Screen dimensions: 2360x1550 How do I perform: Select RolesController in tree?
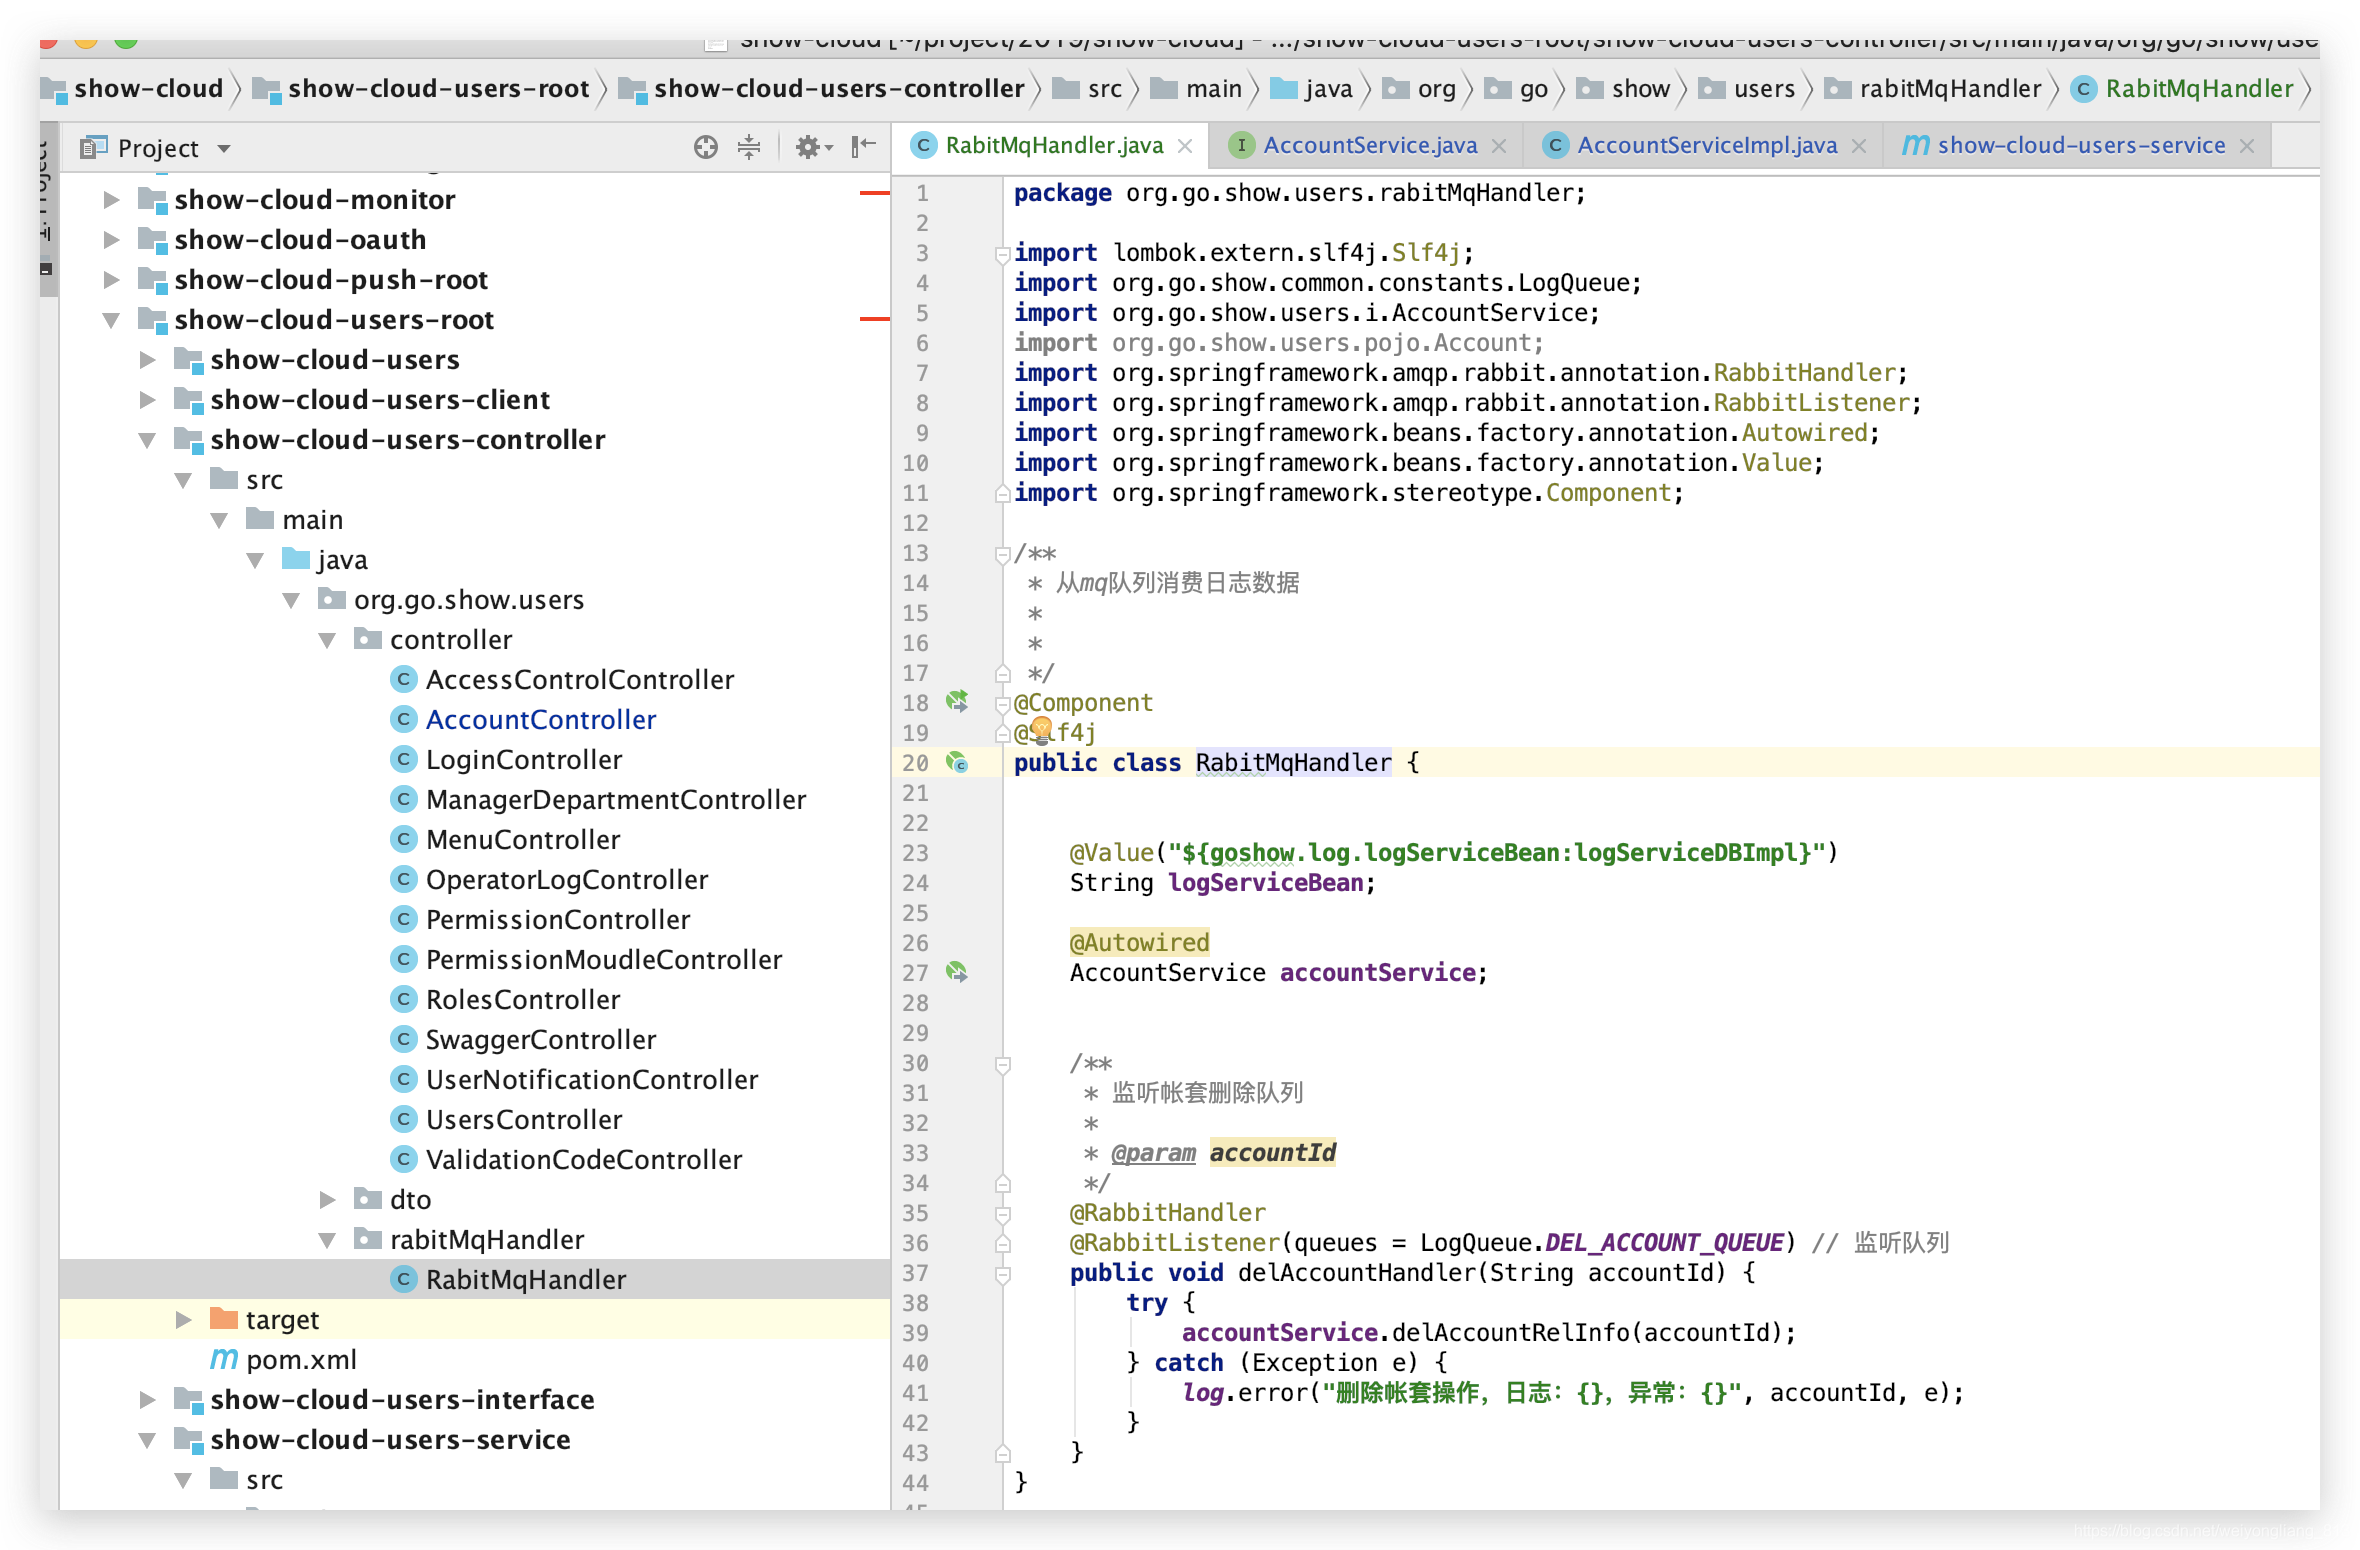coord(523,1000)
